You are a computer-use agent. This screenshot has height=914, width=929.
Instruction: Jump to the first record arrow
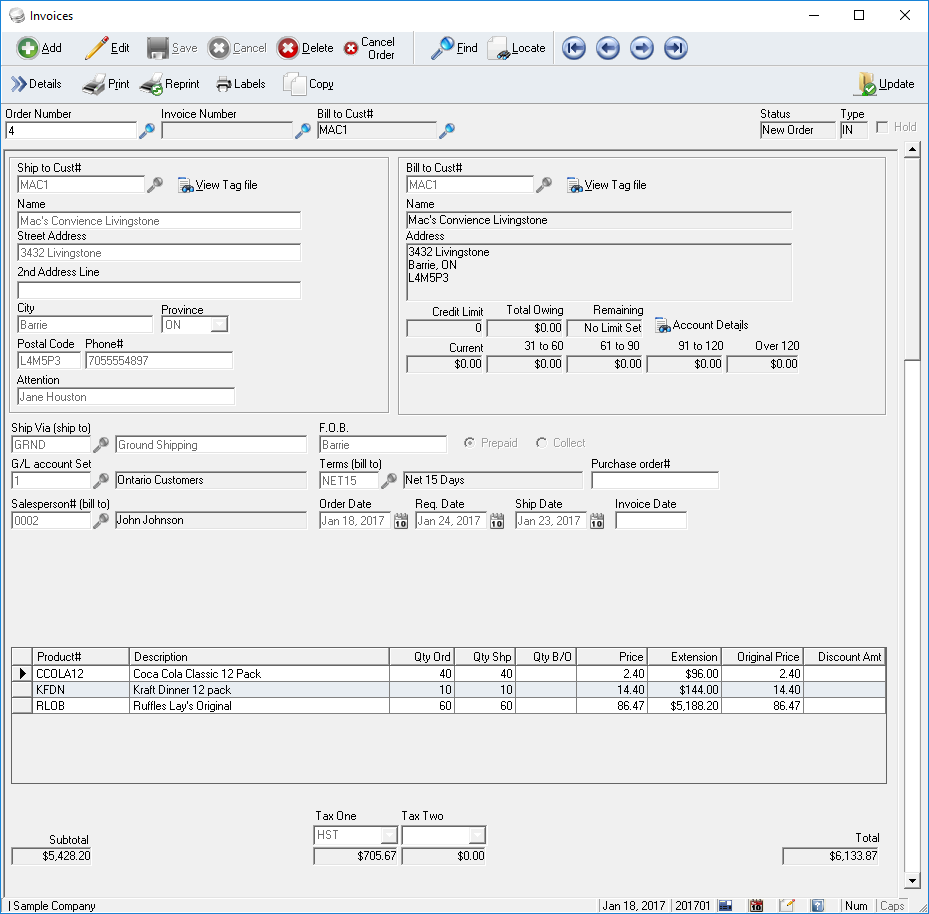pos(574,48)
